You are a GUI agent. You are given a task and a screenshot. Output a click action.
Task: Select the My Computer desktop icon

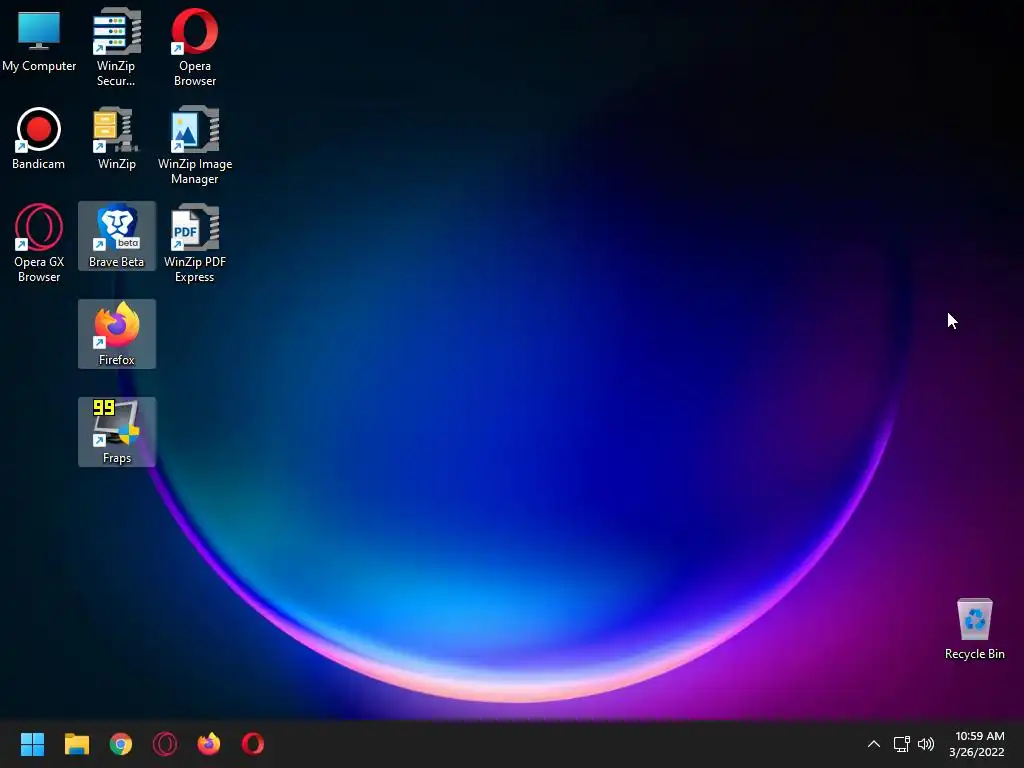pos(39,40)
